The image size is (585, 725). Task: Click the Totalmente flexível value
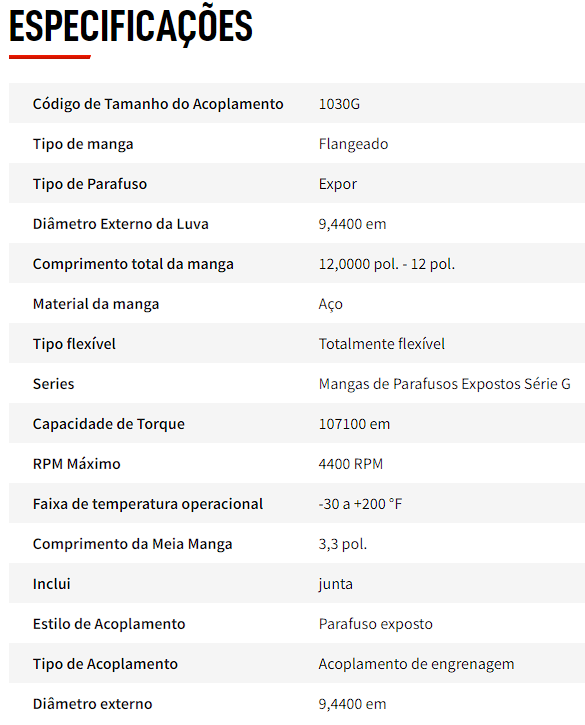(x=382, y=344)
